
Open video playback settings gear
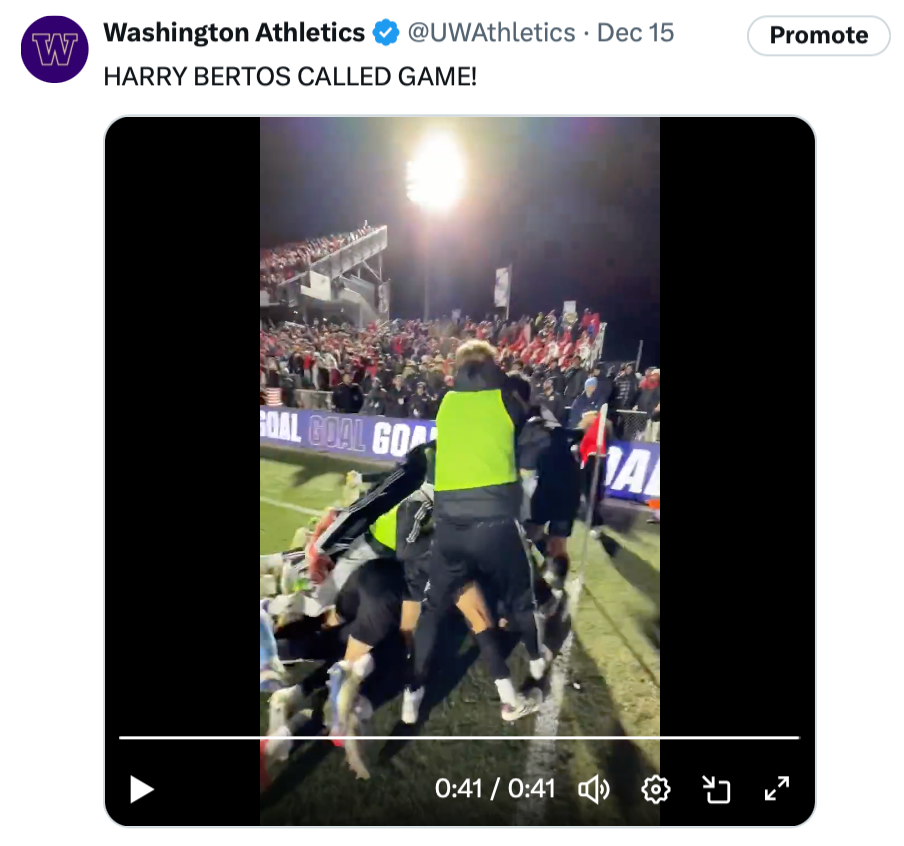(655, 790)
